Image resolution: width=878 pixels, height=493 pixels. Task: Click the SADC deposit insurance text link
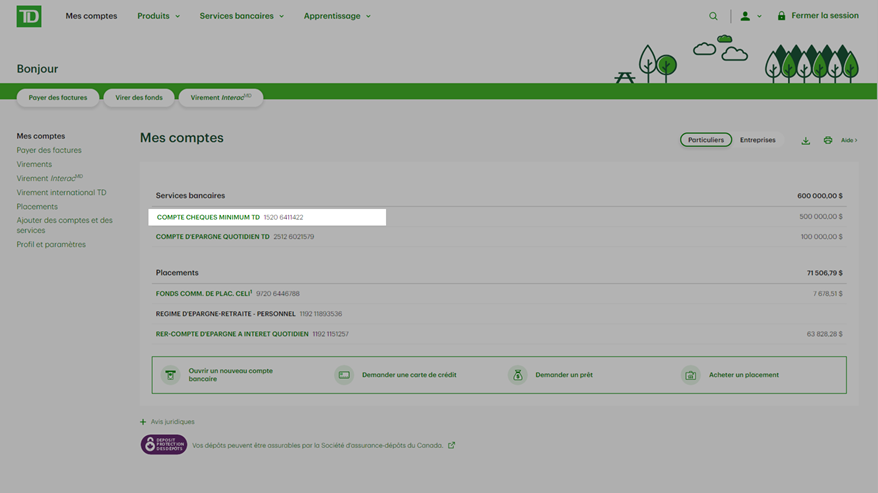317,445
